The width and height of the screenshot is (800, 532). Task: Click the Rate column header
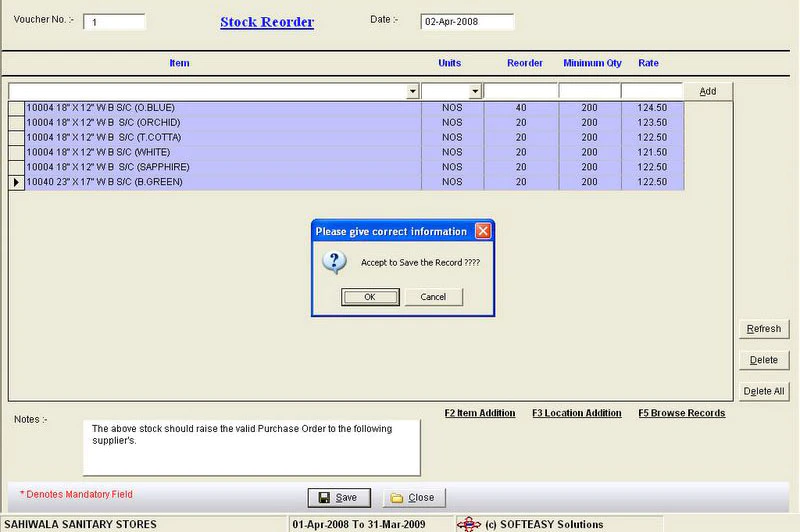point(648,63)
